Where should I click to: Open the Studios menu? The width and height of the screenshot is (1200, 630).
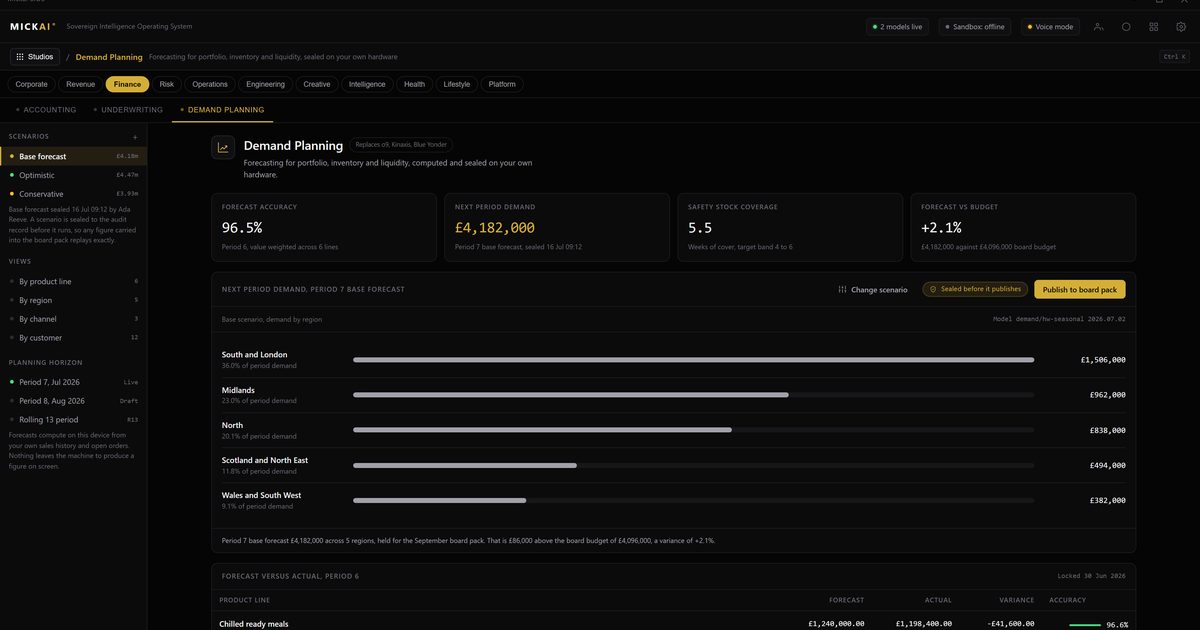click(35, 57)
